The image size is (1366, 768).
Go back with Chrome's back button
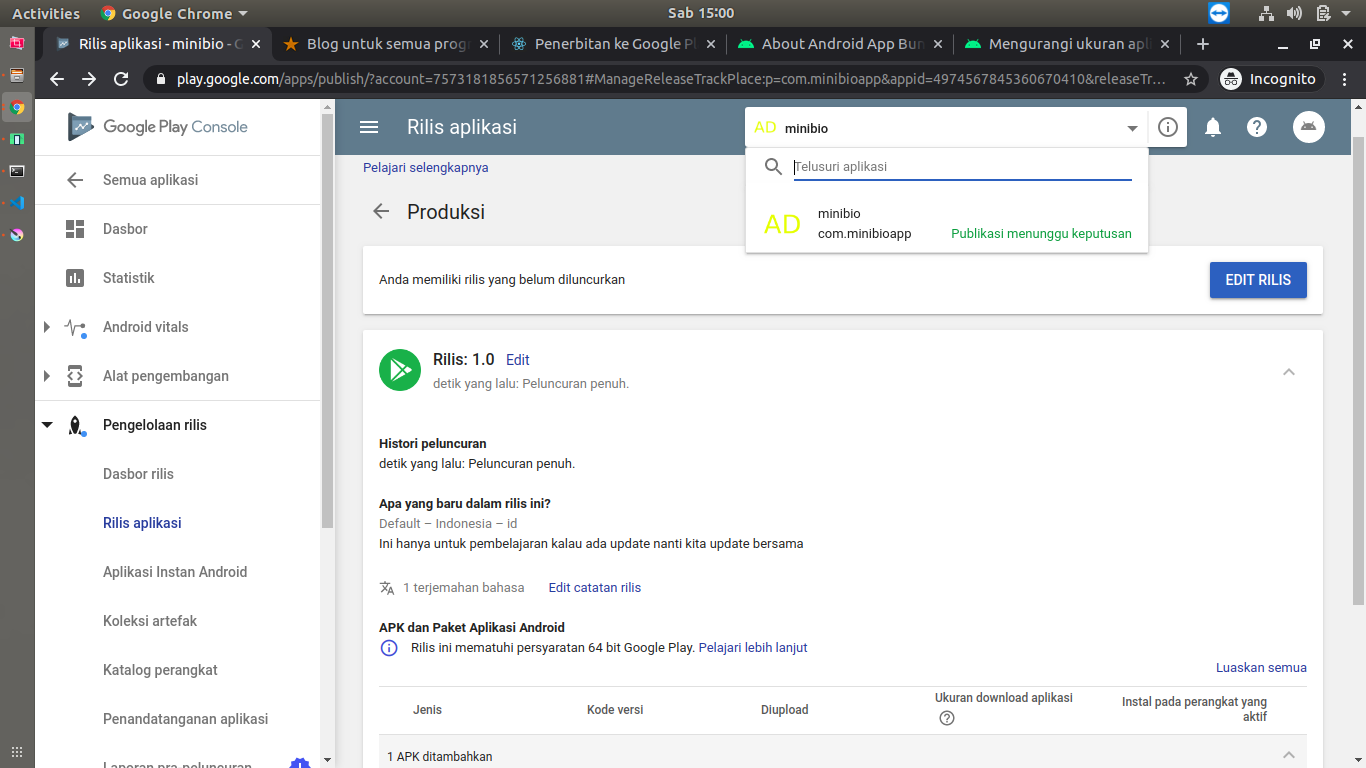point(57,79)
